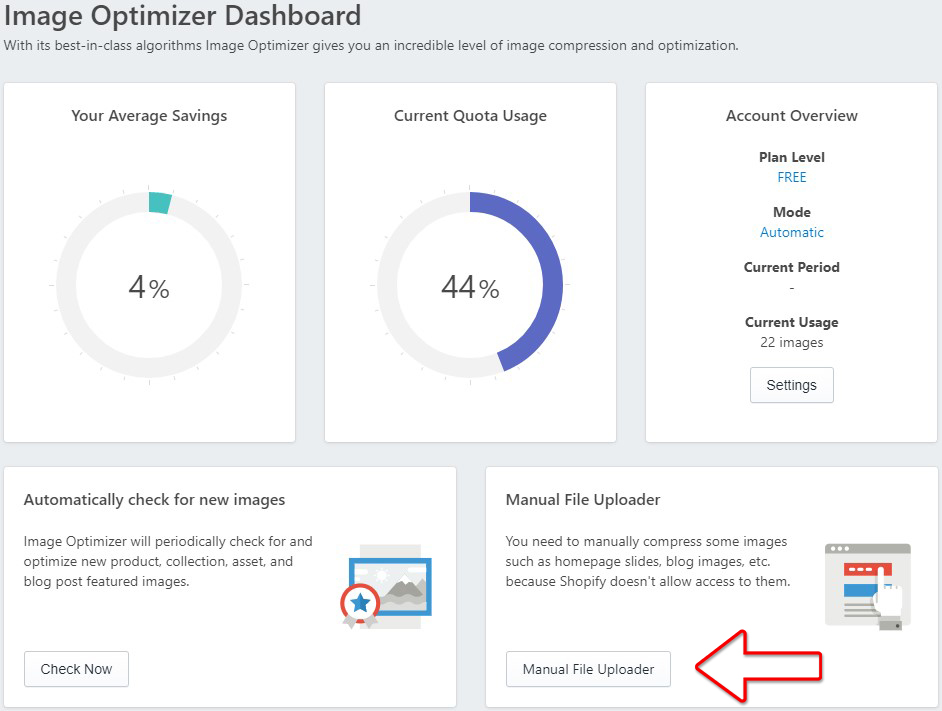This screenshot has width=942, height=711.
Task: Click the Settings button in Account Overview
Action: point(791,385)
